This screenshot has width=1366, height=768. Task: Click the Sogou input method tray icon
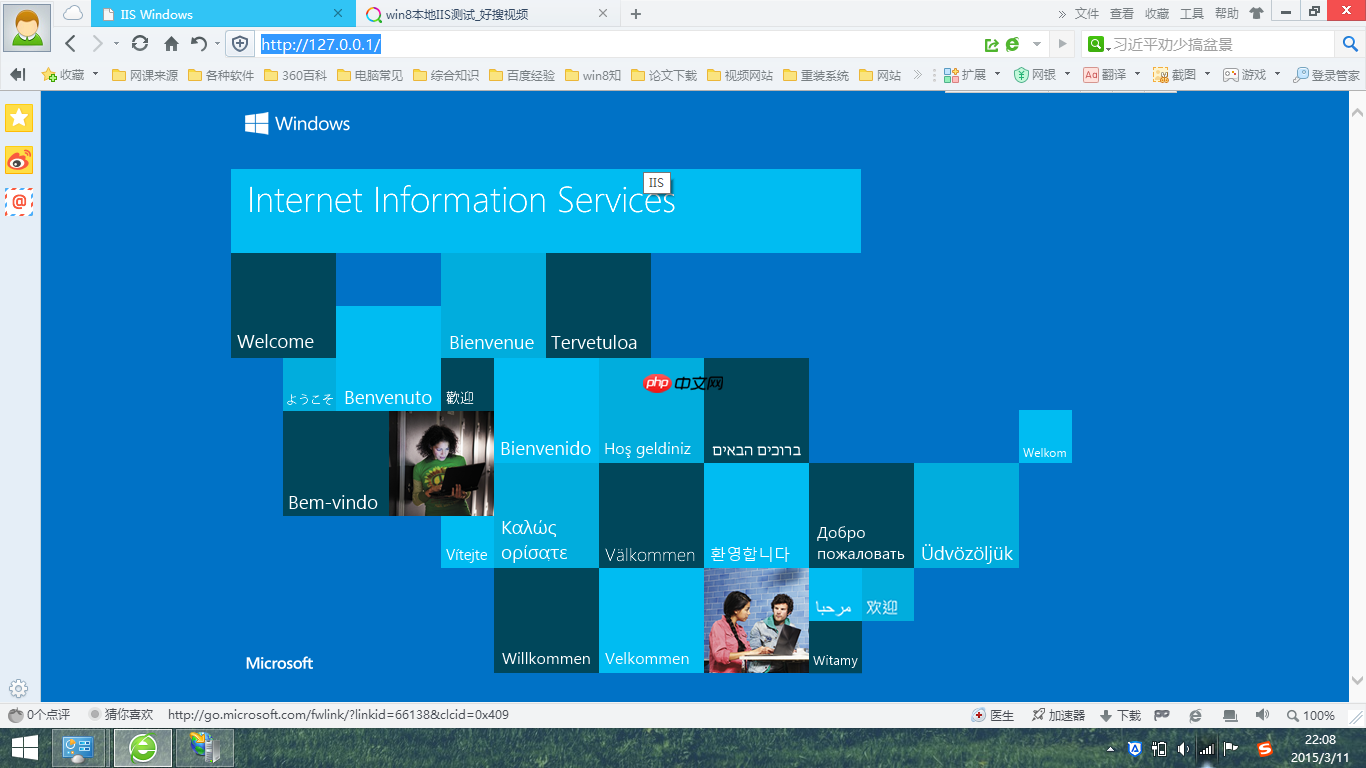click(x=1264, y=748)
